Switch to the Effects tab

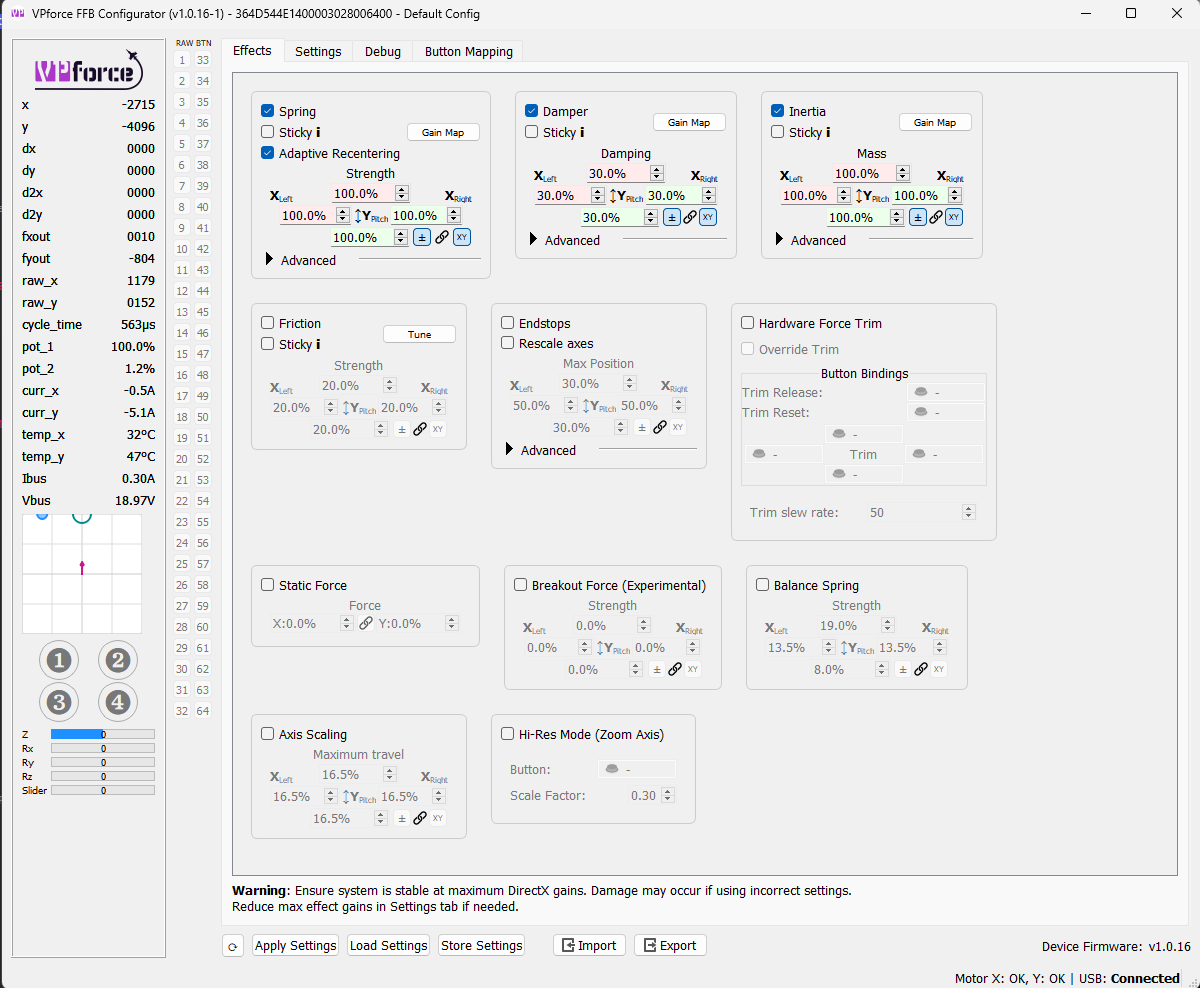click(252, 51)
